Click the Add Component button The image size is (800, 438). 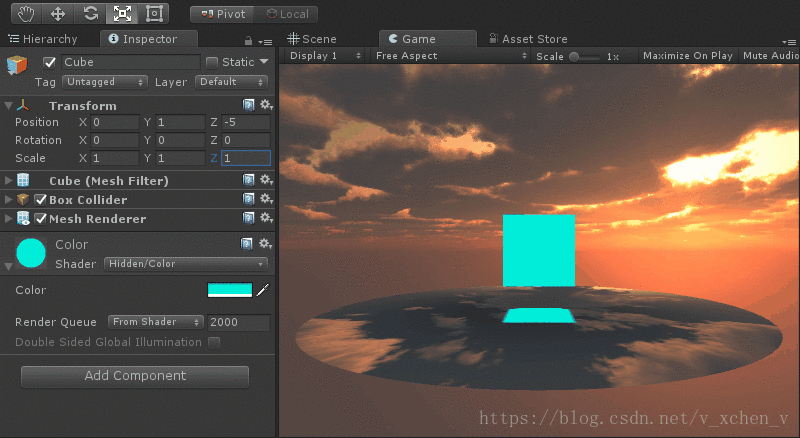coord(135,376)
